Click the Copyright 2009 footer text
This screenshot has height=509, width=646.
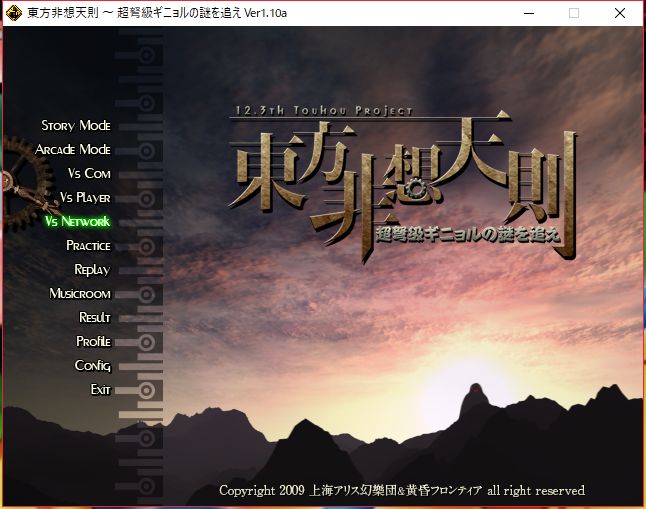pos(402,490)
